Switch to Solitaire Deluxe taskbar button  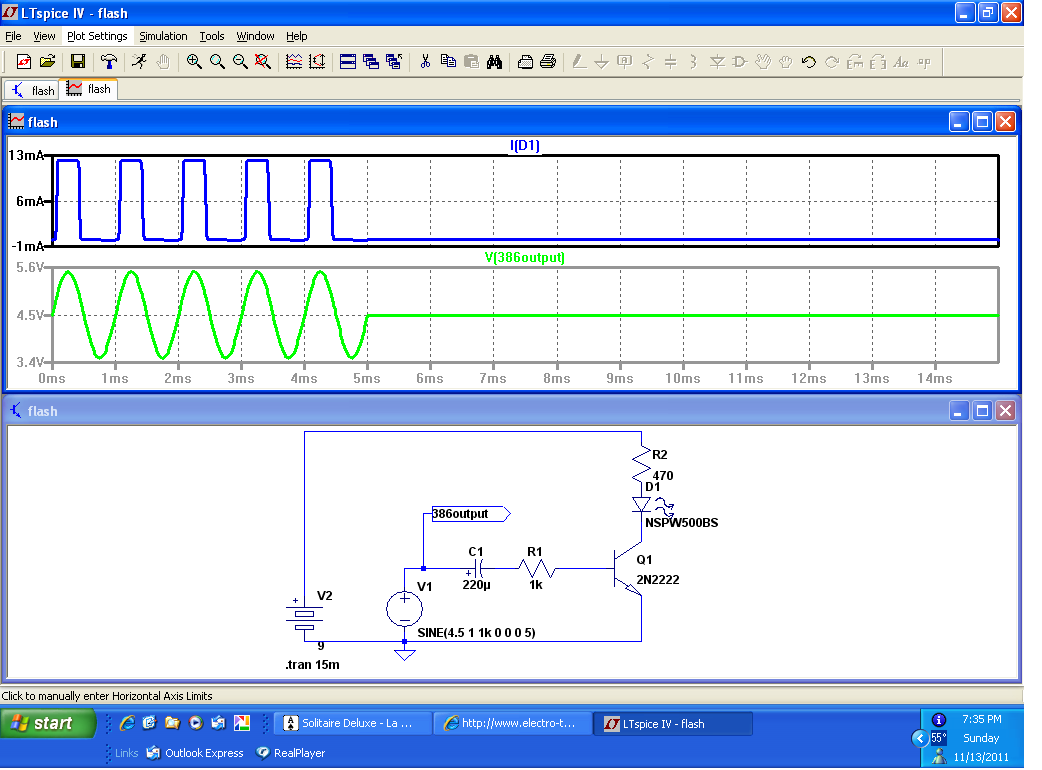[353, 723]
